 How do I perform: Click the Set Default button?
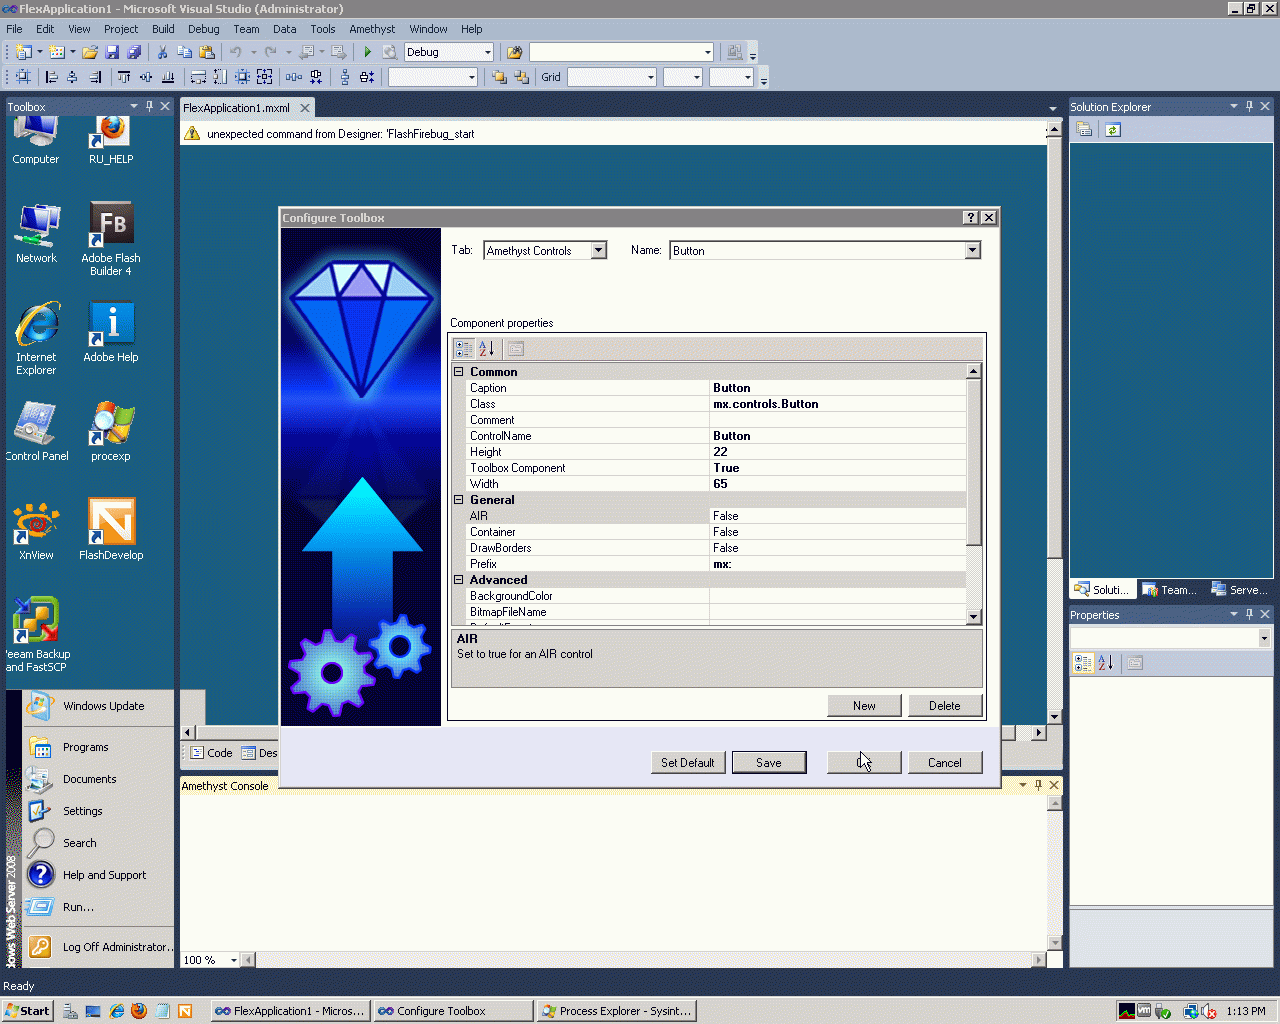(x=688, y=763)
